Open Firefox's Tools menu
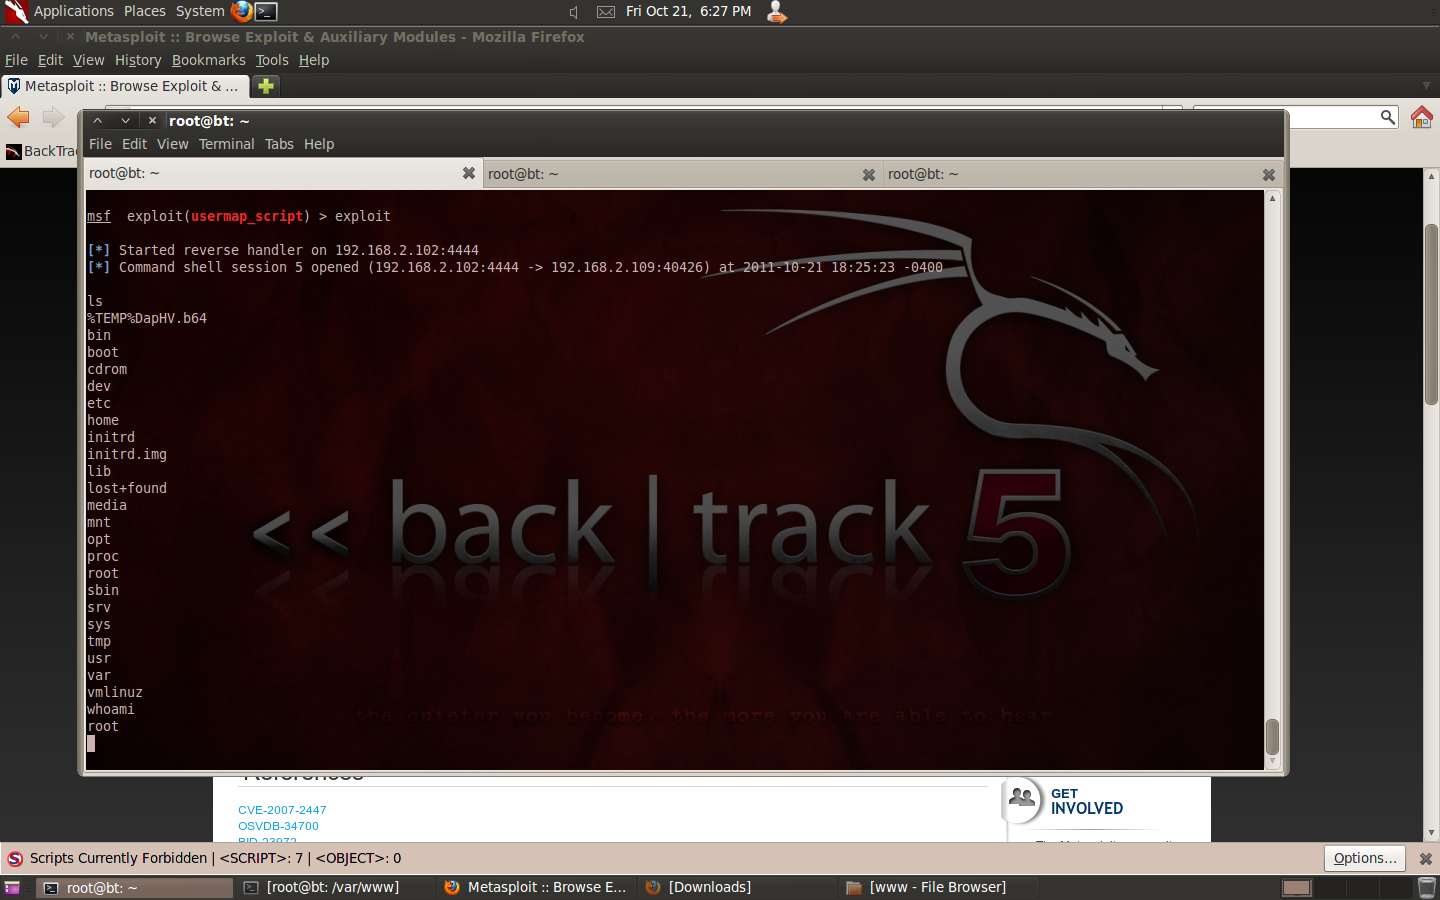The width and height of the screenshot is (1440, 900). tap(272, 60)
